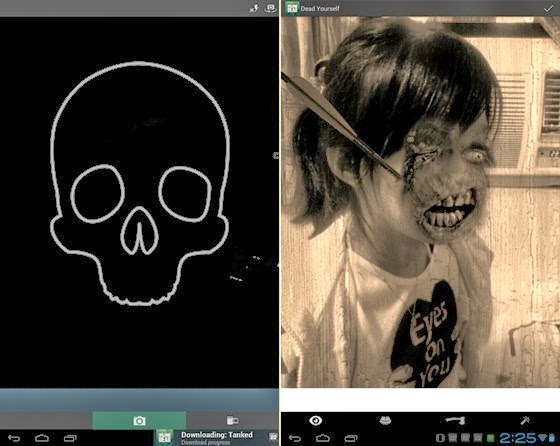The height and width of the screenshot is (446, 560).
Task: Go back in the left screen
Action: (14, 438)
